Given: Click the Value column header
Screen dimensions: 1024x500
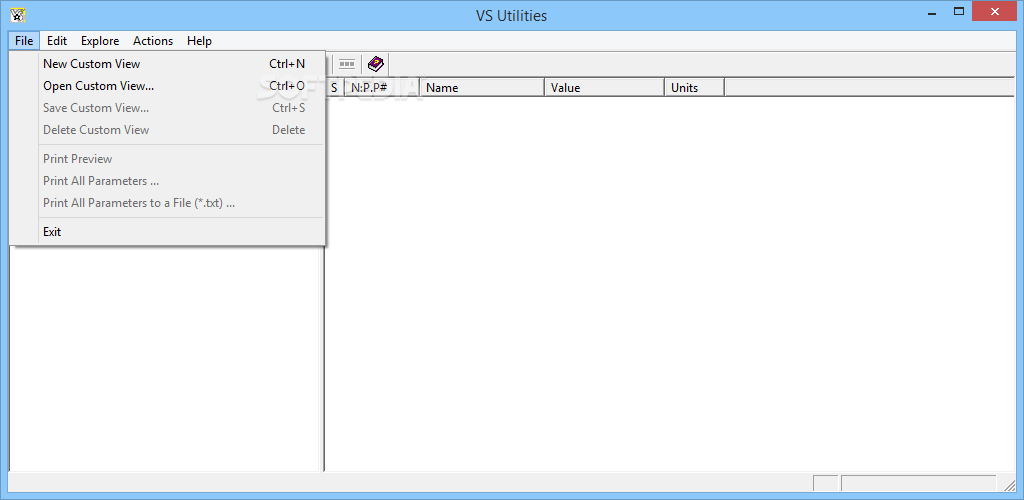Looking at the screenshot, I should tap(604, 87).
